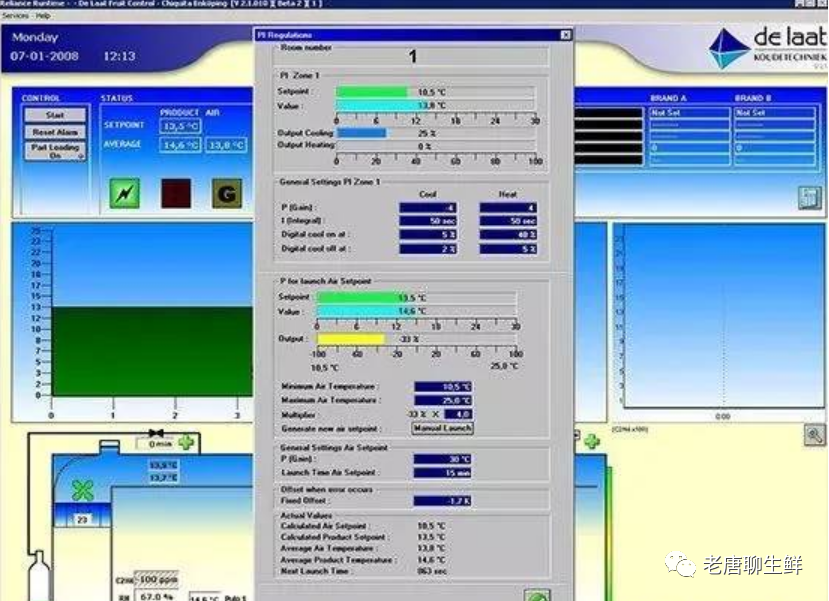Click the de laat Koudetechniek logo
Screen dimensions: 829x601
pos(768,48)
